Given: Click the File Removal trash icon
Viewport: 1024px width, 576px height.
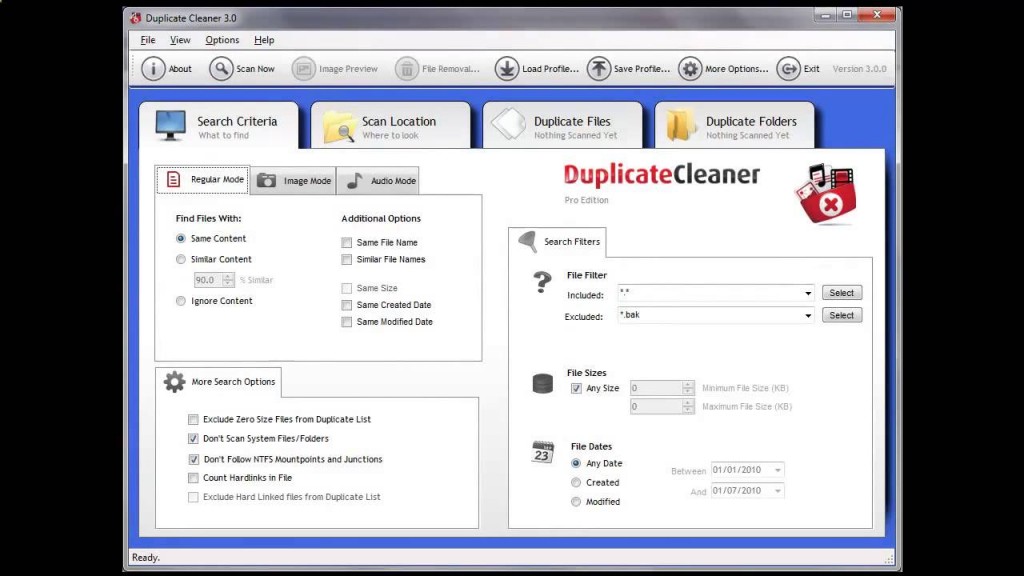Looking at the screenshot, I should coord(406,69).
